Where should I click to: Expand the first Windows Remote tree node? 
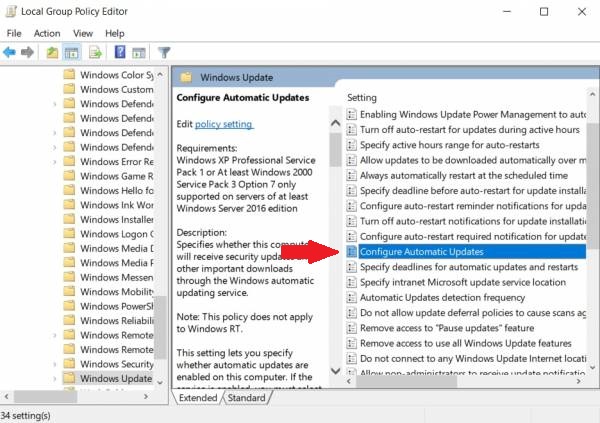[55, 335]
